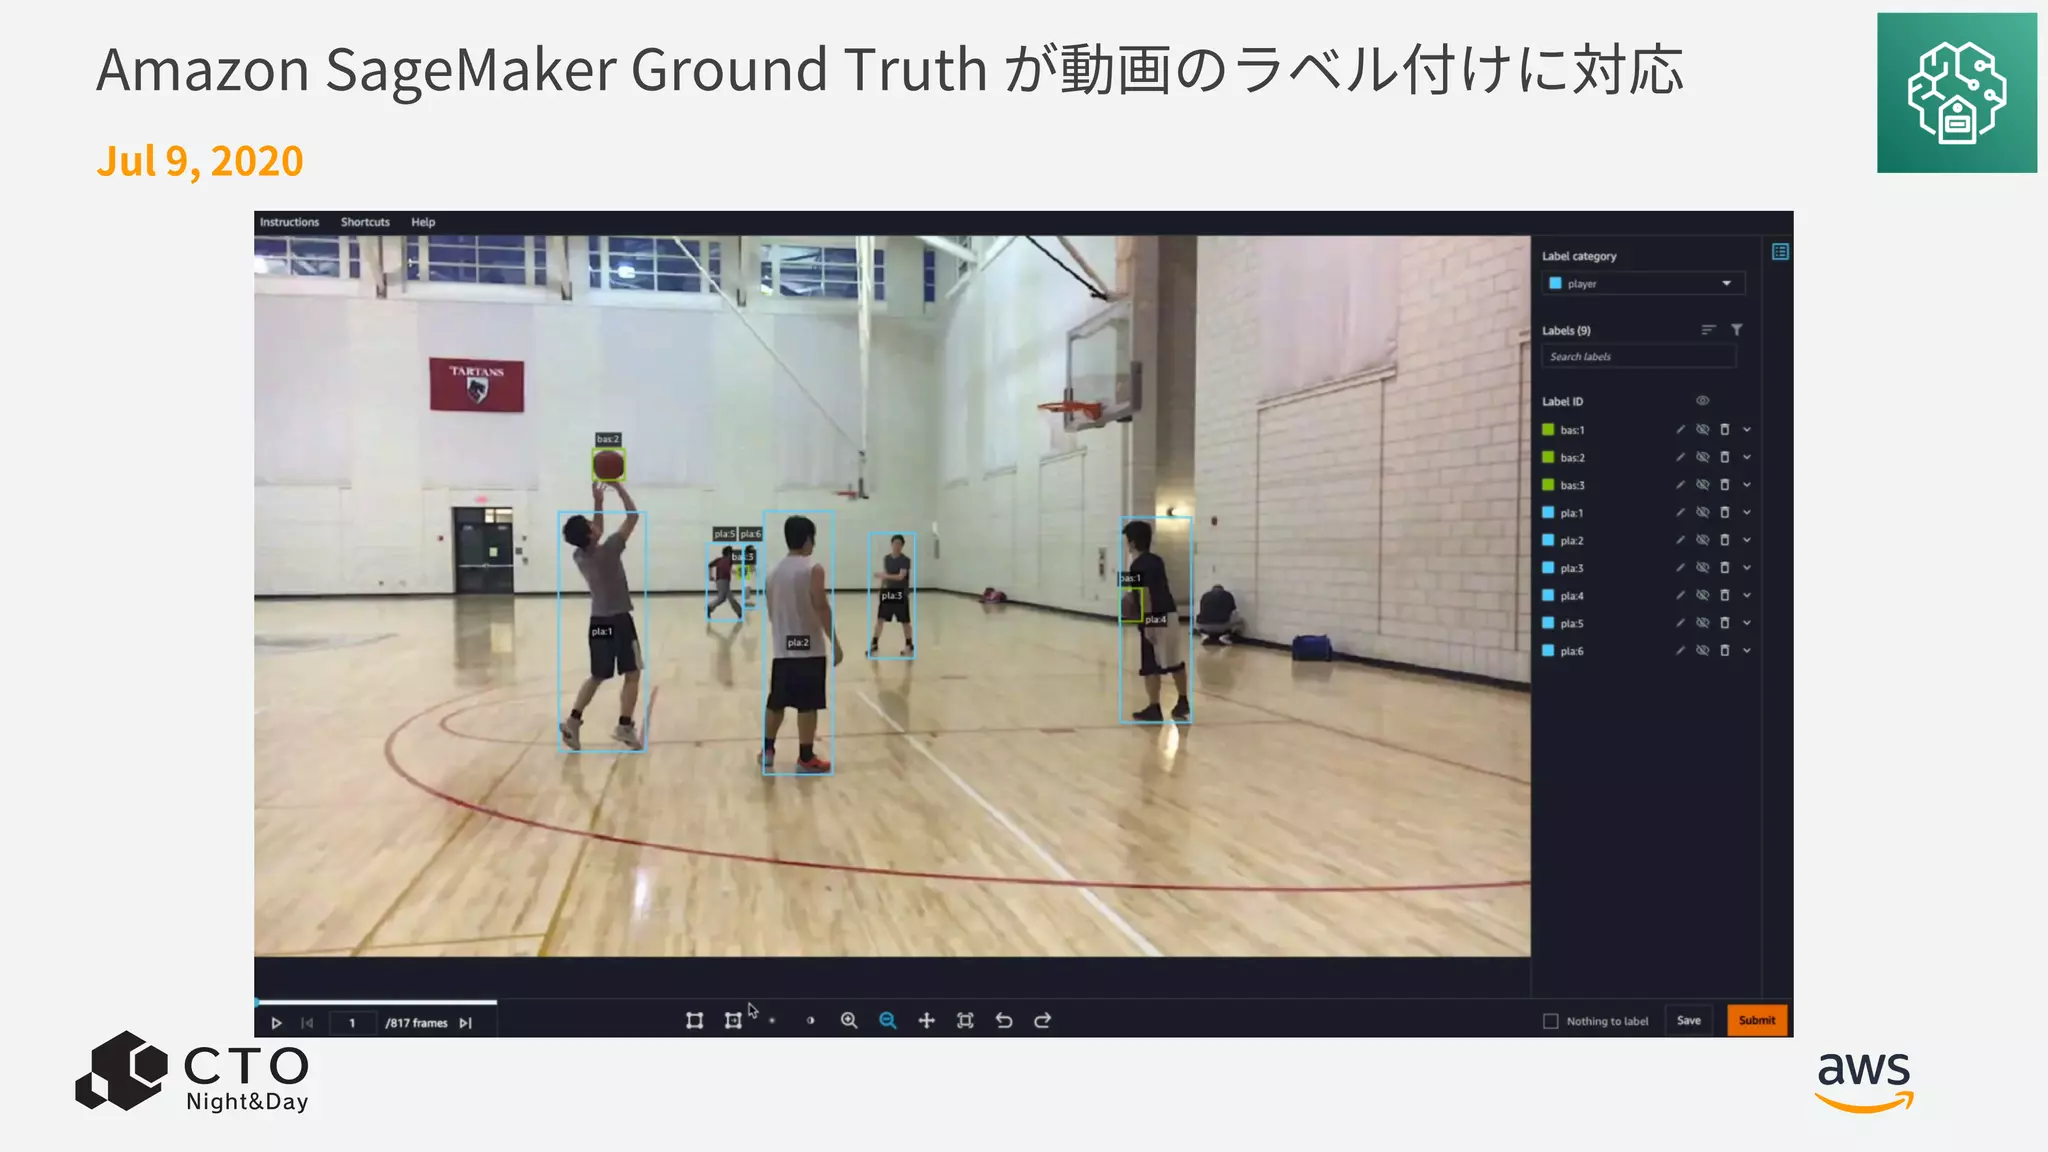
Task: Play the video frames
Action: (x=277, y=1023)
